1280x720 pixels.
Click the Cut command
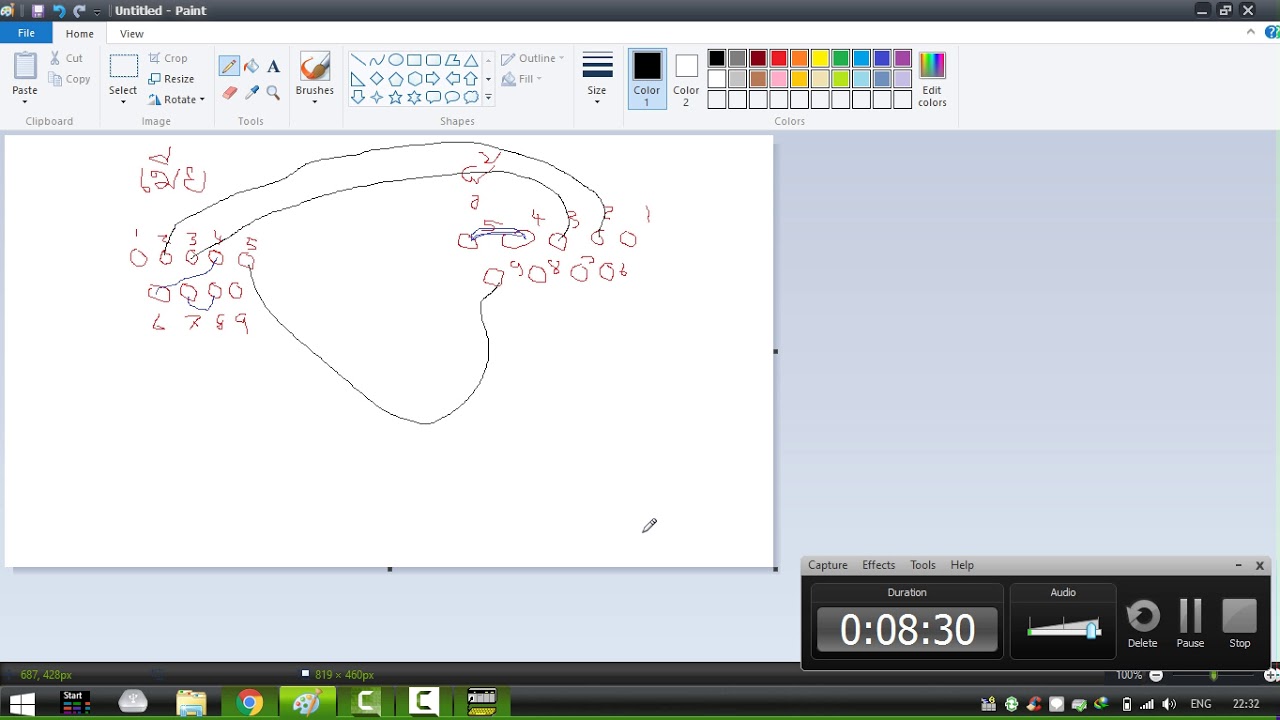coord(67,58)
